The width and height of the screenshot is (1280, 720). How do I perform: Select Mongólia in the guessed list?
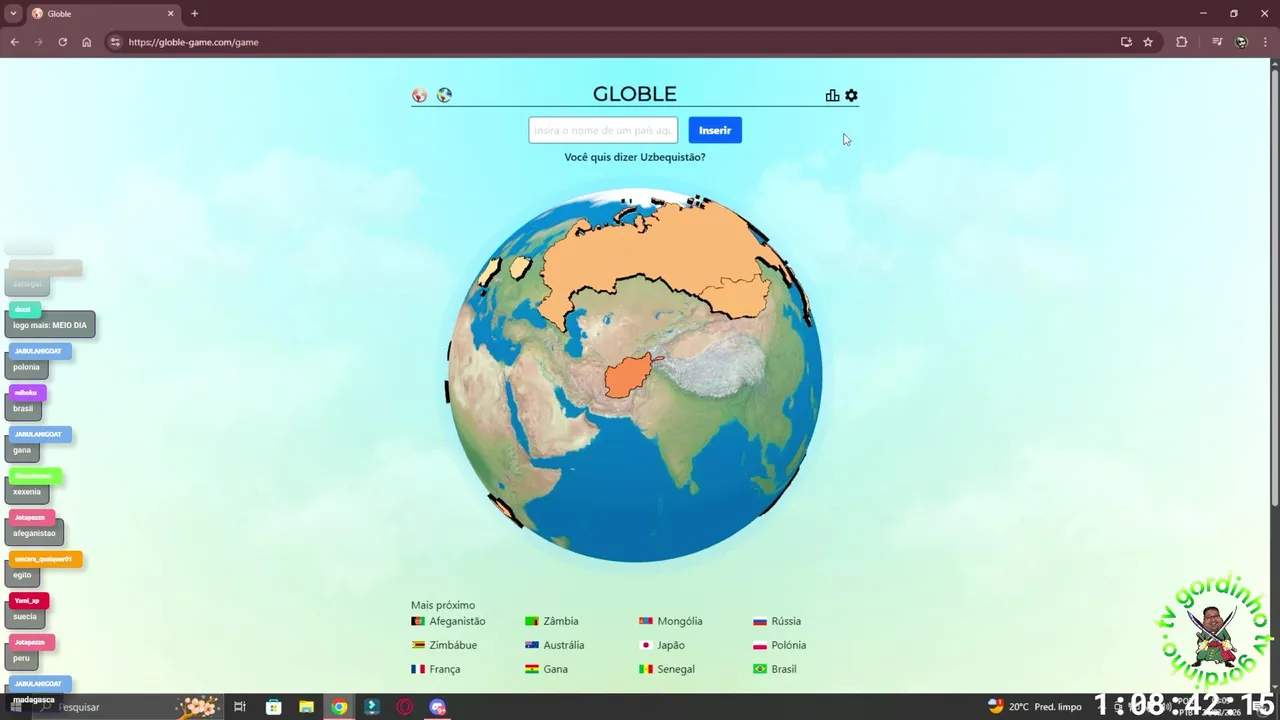(x=671, y=621)
